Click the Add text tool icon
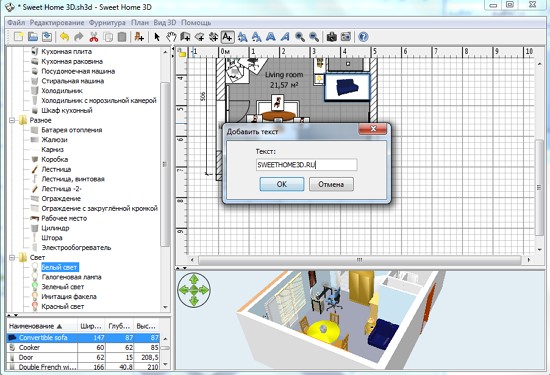 [x=227, y=37]
